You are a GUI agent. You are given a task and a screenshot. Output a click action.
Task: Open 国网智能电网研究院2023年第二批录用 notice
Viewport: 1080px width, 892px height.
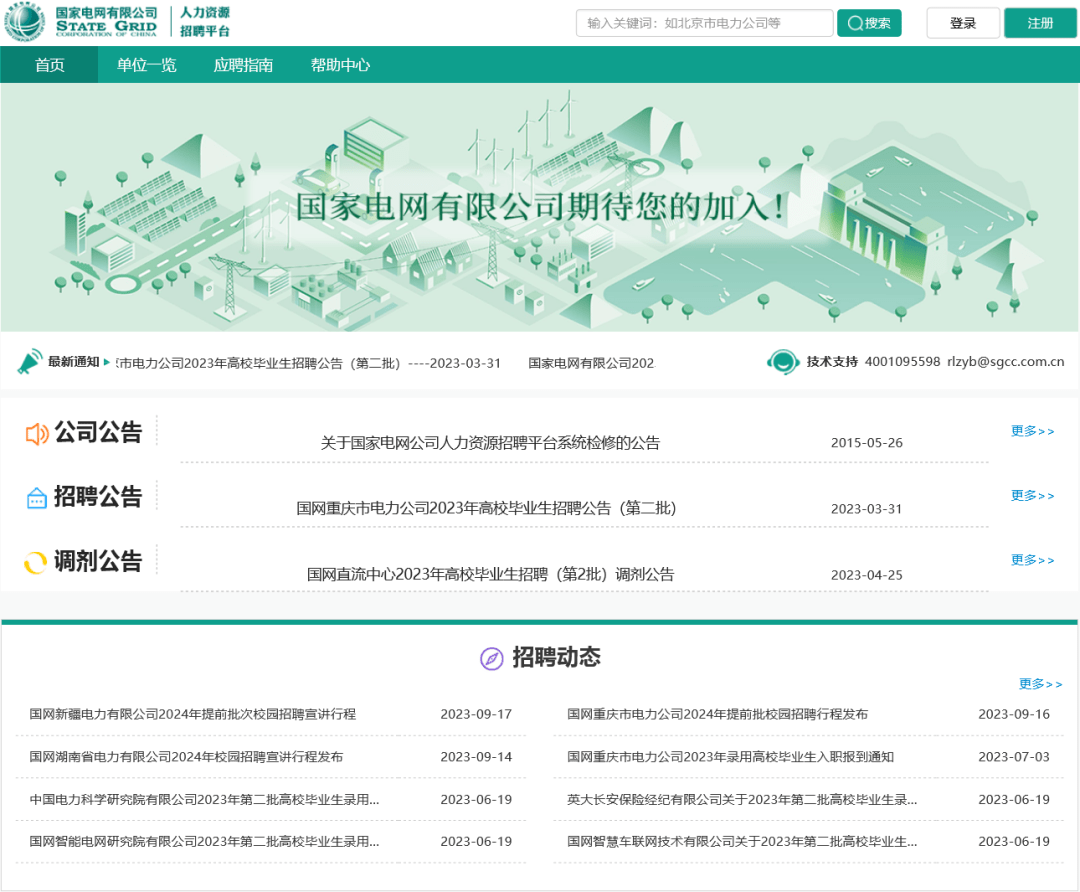pos(204,842)
